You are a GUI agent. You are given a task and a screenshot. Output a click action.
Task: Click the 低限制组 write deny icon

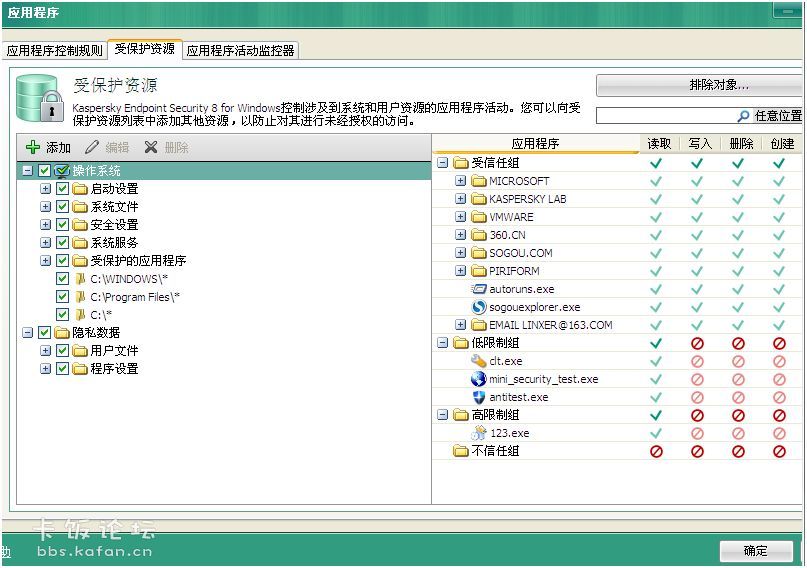click(697, 343)
